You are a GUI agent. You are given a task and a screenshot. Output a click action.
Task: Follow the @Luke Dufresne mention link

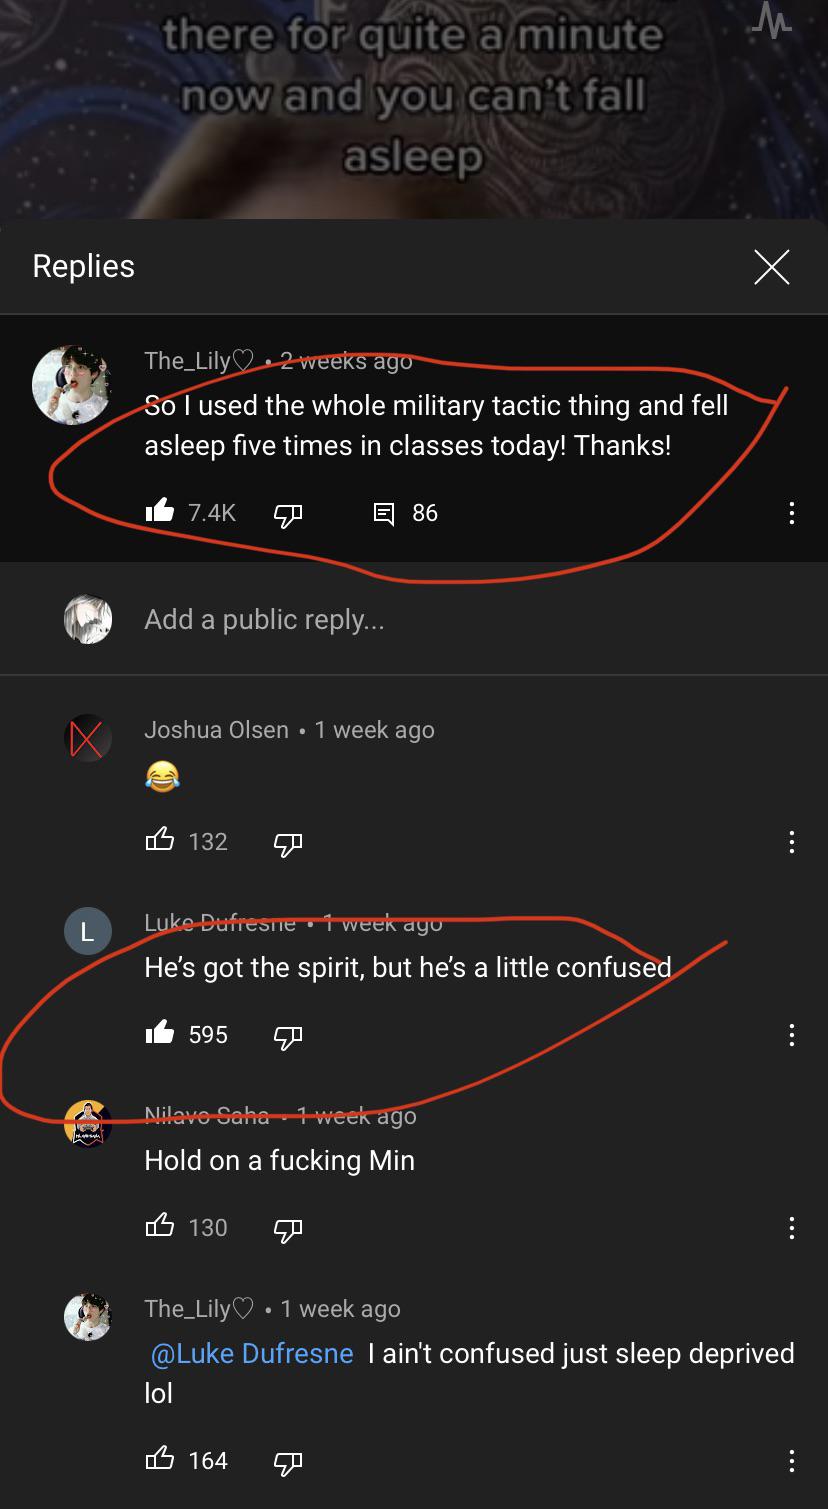251,1353
